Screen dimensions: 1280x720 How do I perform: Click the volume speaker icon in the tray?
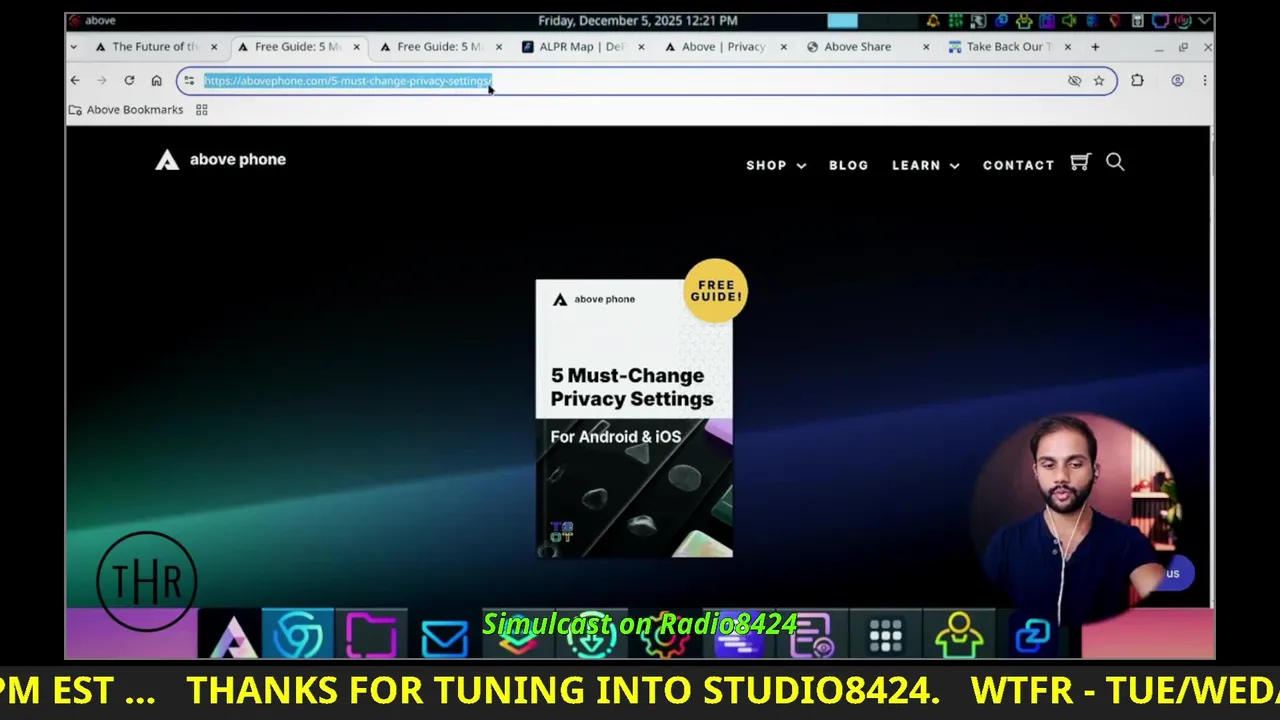click(x=1069, y=20)
